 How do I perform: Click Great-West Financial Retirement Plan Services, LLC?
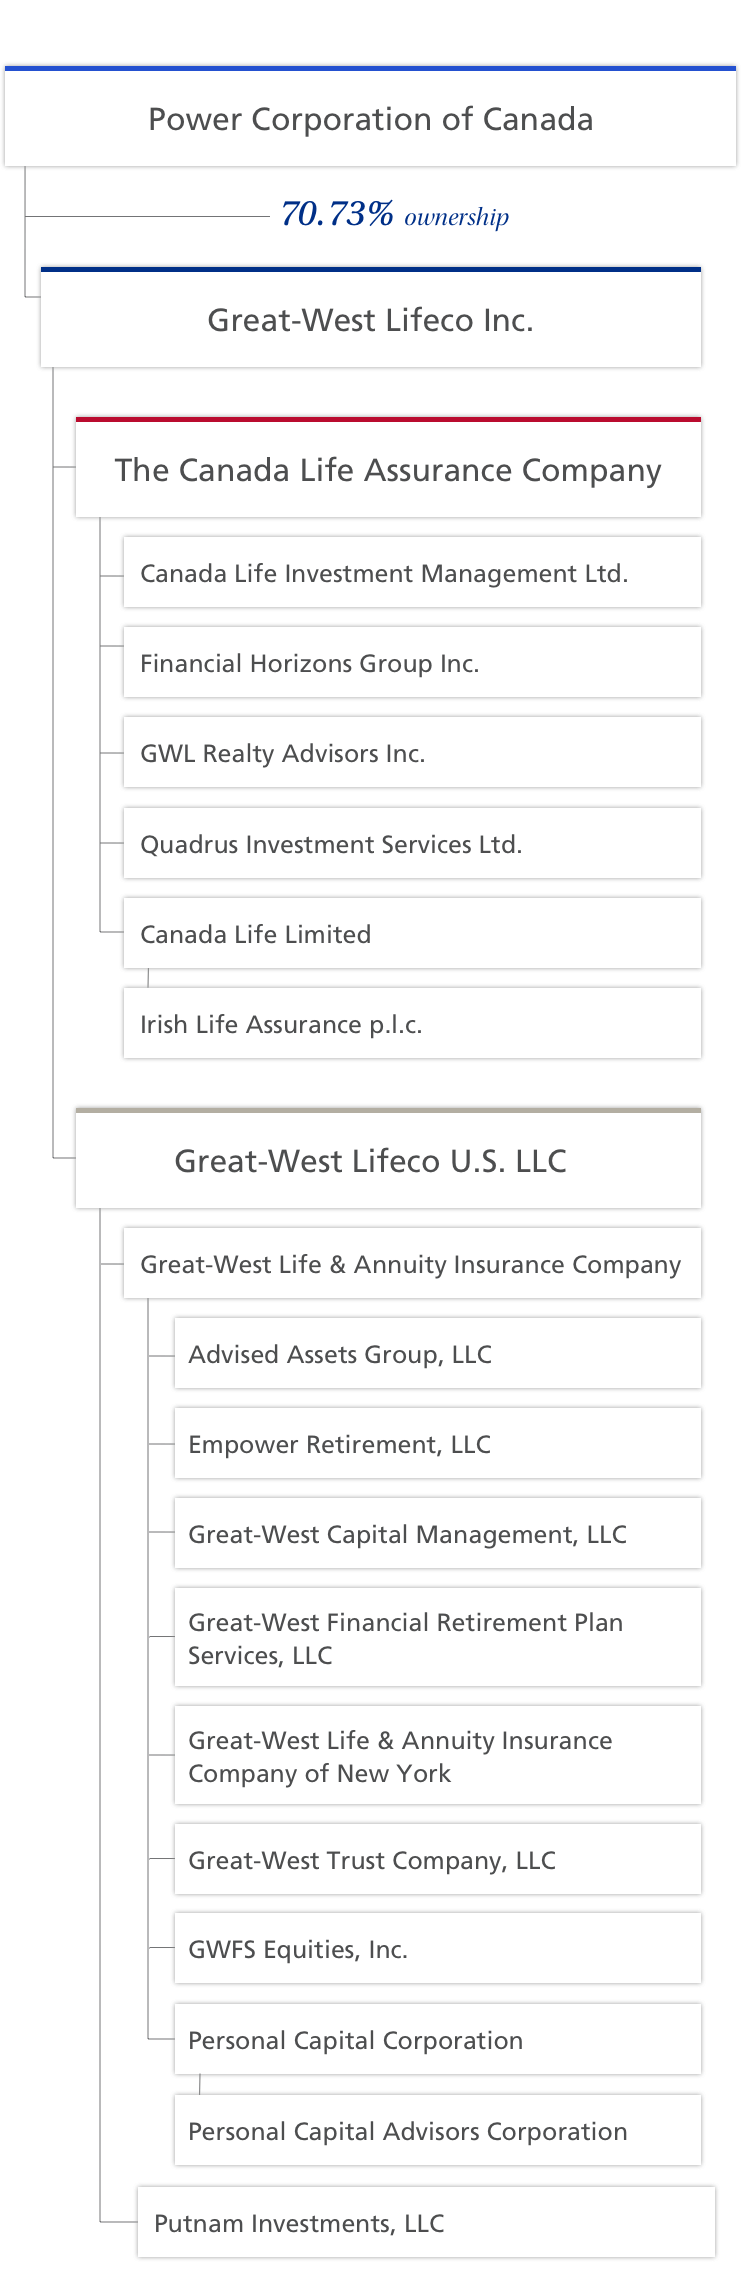[438, 1637]
